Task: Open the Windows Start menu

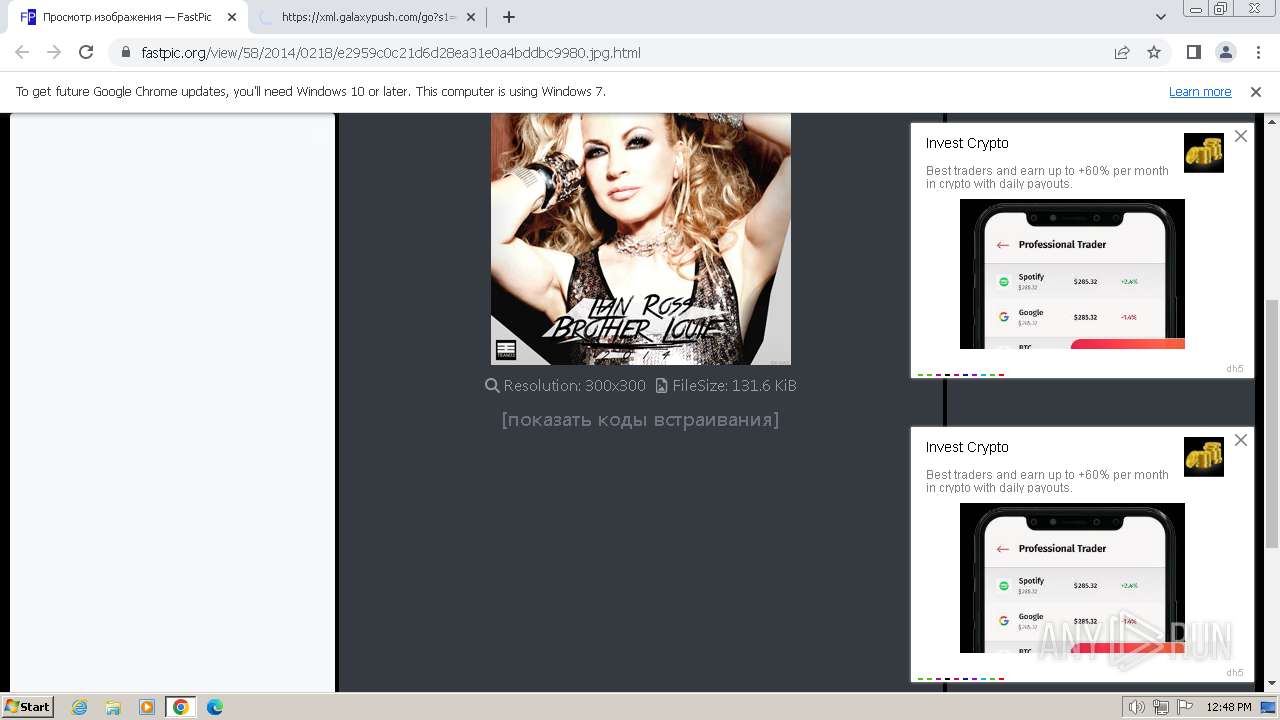Action: click(28, 706)
